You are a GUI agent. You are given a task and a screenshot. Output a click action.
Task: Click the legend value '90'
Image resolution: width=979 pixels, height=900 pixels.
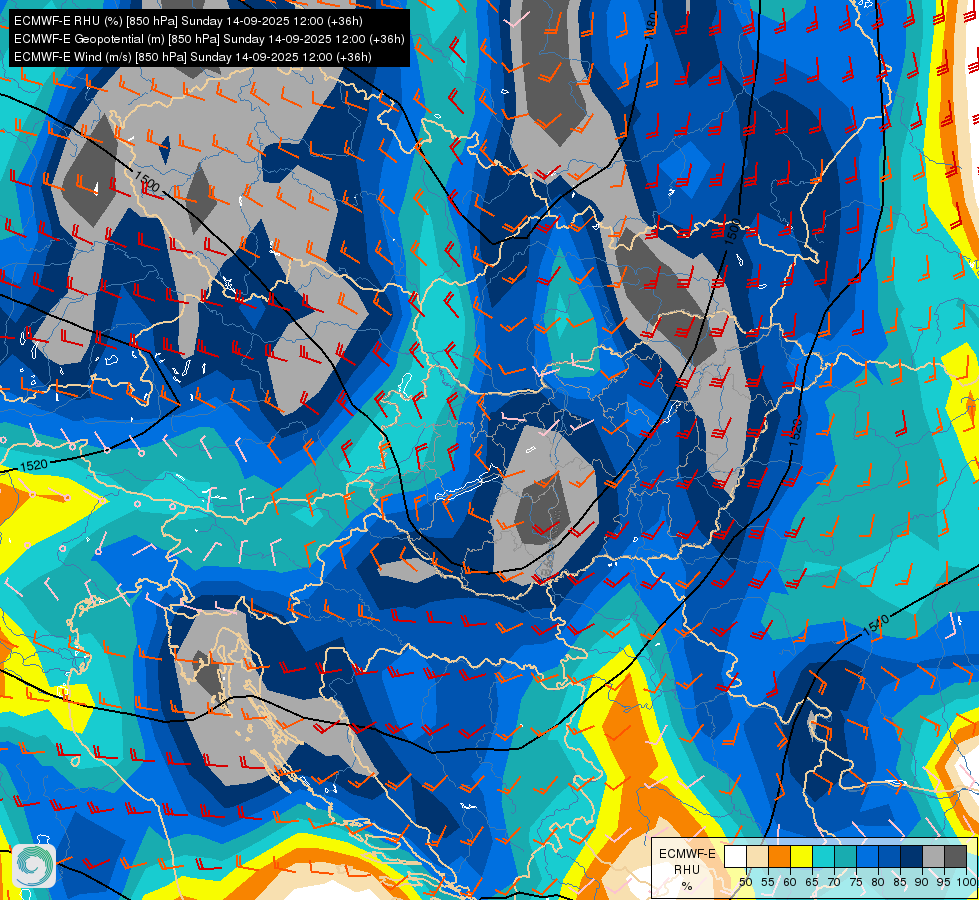(922, 883)
